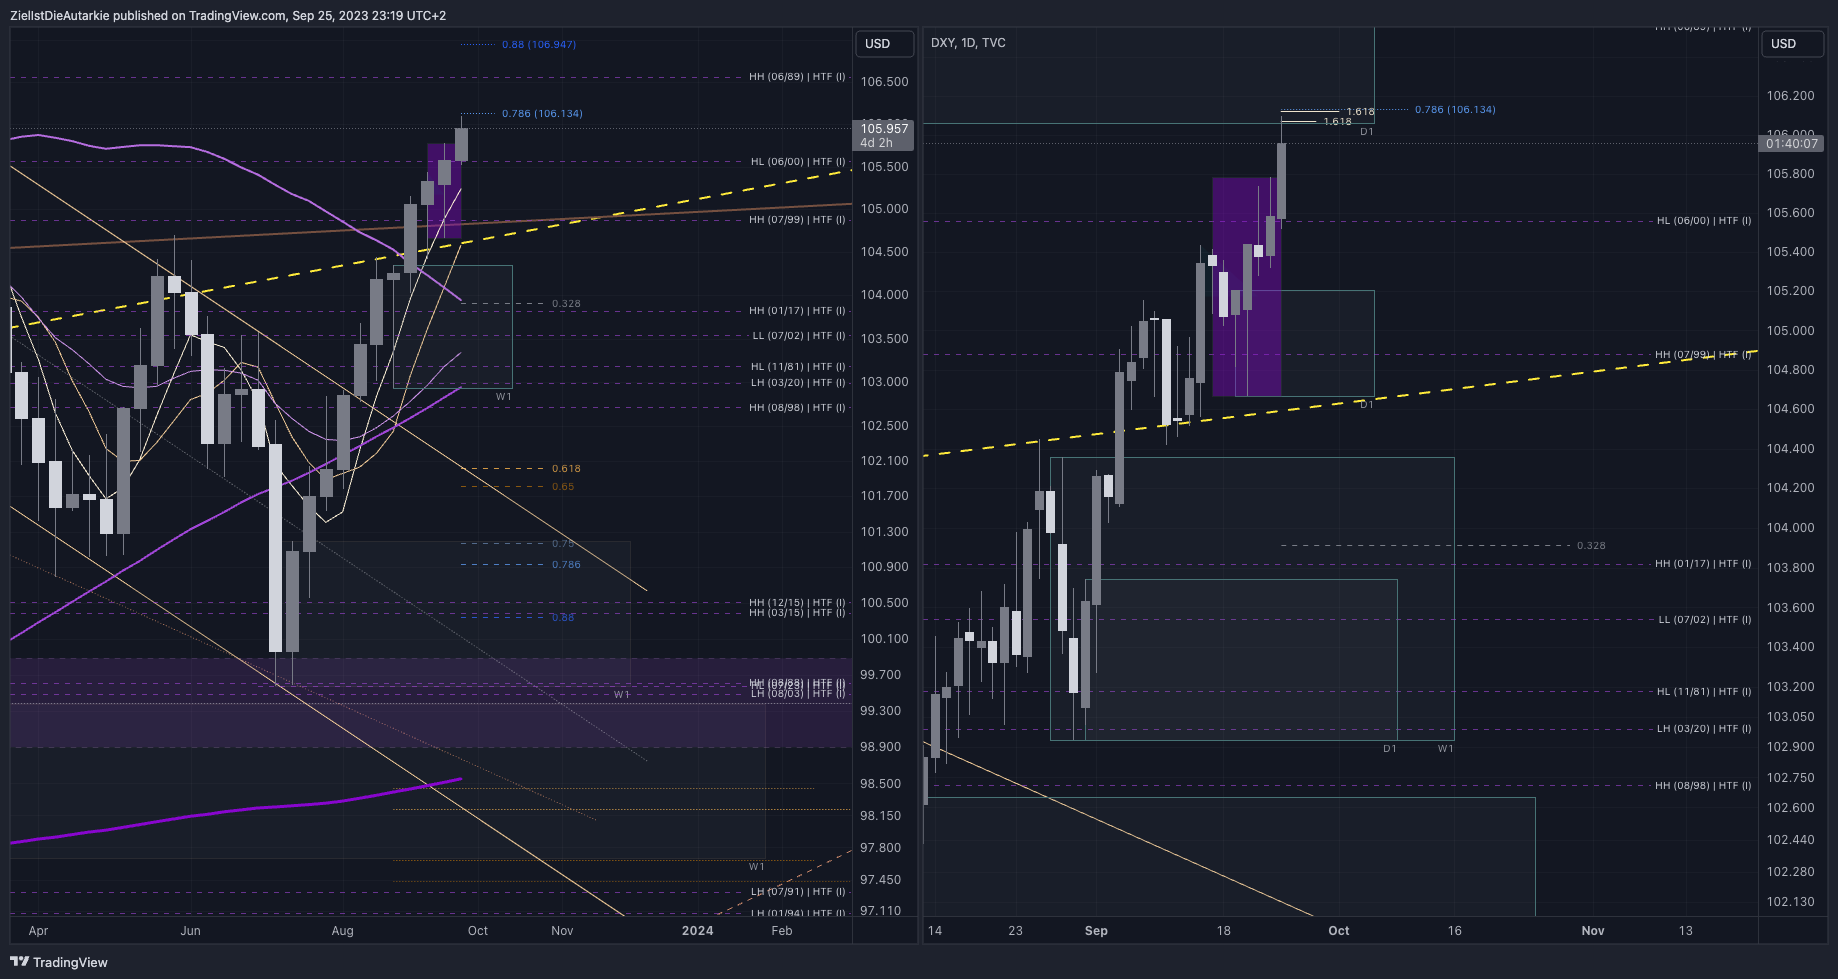Click the Apr date on left time axis
Screen dimensions: 1838x979
pyautogui.click(x=38, y=931)
